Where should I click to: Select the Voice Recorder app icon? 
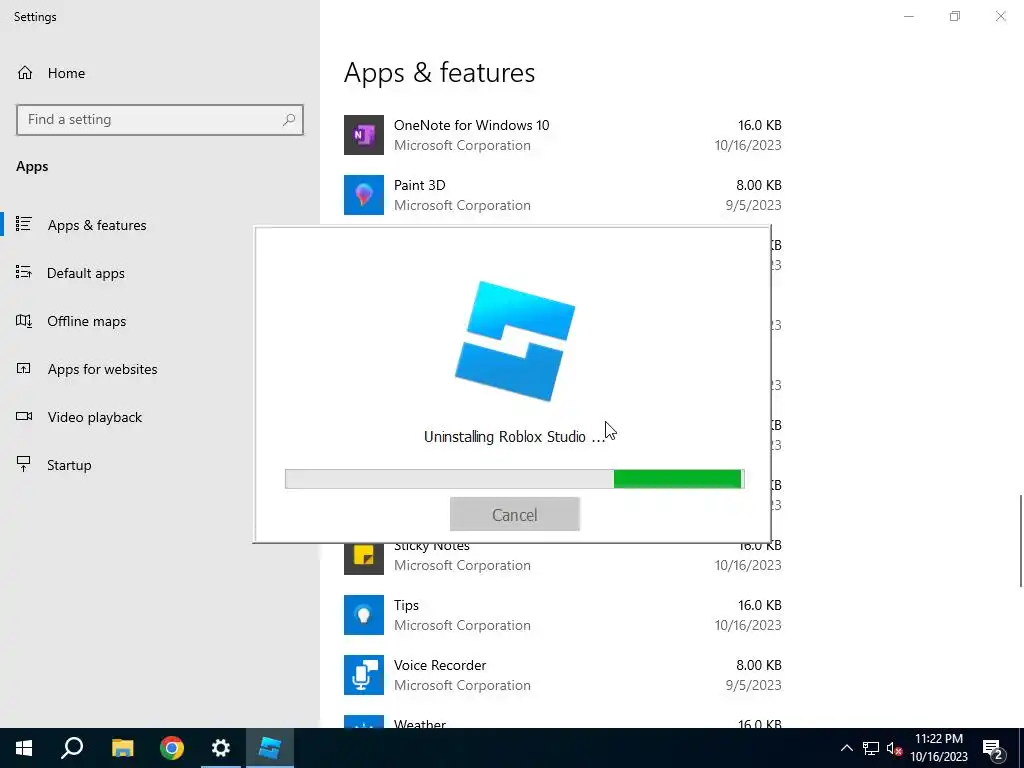(364, 675)
